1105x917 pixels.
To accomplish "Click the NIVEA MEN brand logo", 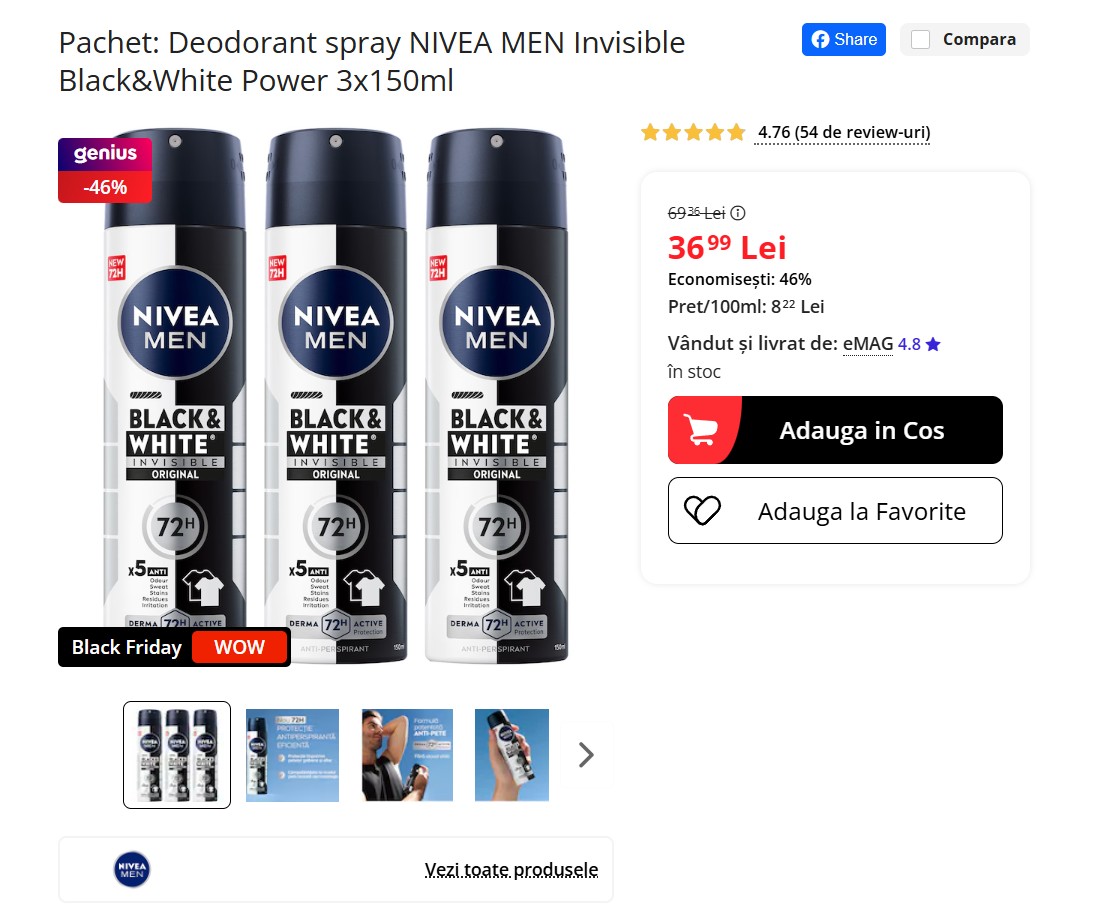I will tap(132, 869).
